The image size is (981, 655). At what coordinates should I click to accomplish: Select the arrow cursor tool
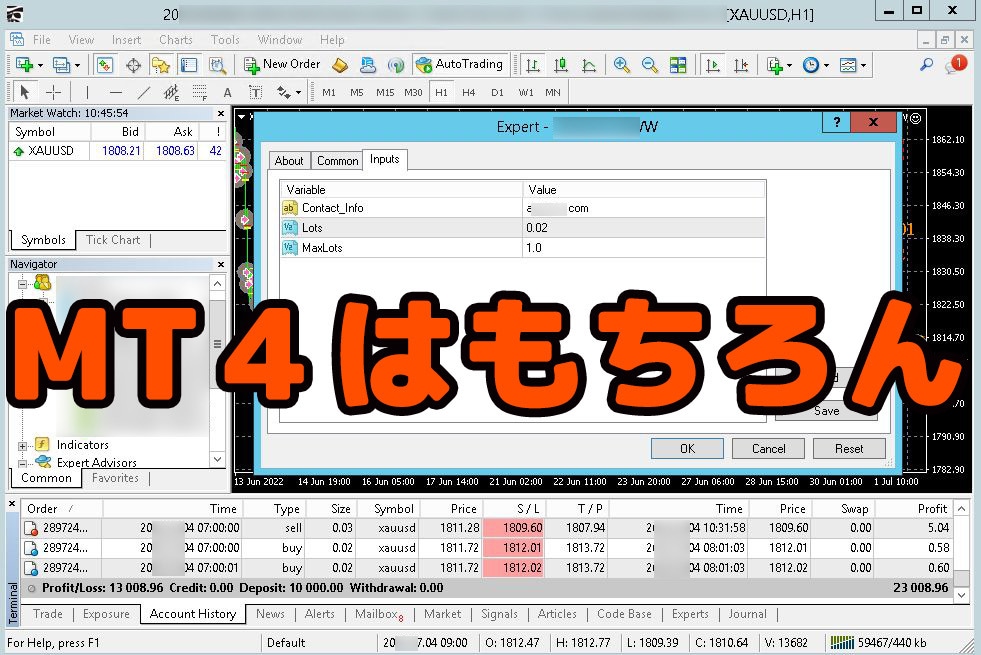pos(24,92)
